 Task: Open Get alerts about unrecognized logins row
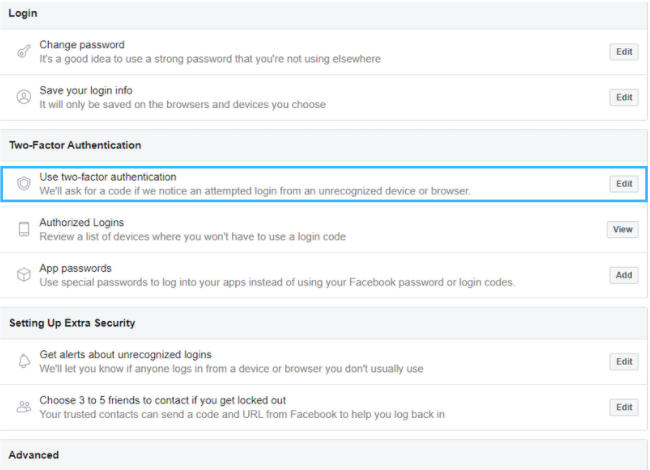tap(324, 361)
